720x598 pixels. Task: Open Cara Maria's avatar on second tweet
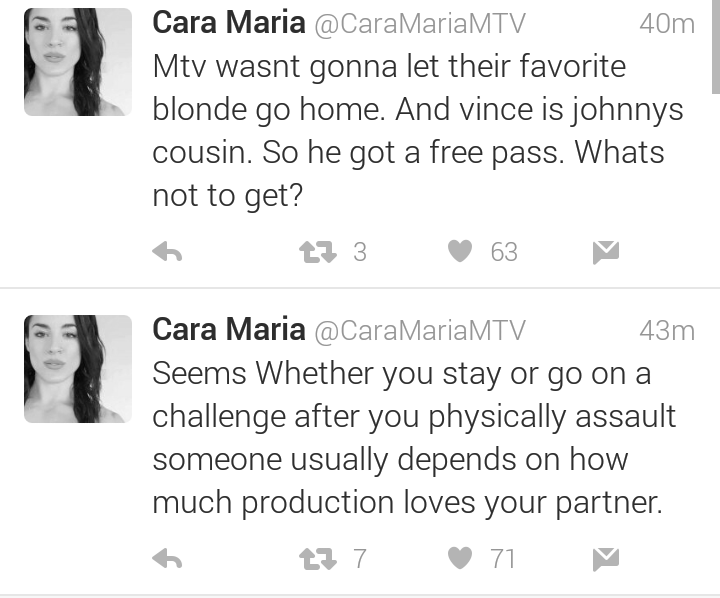click(x=78, y=369)
